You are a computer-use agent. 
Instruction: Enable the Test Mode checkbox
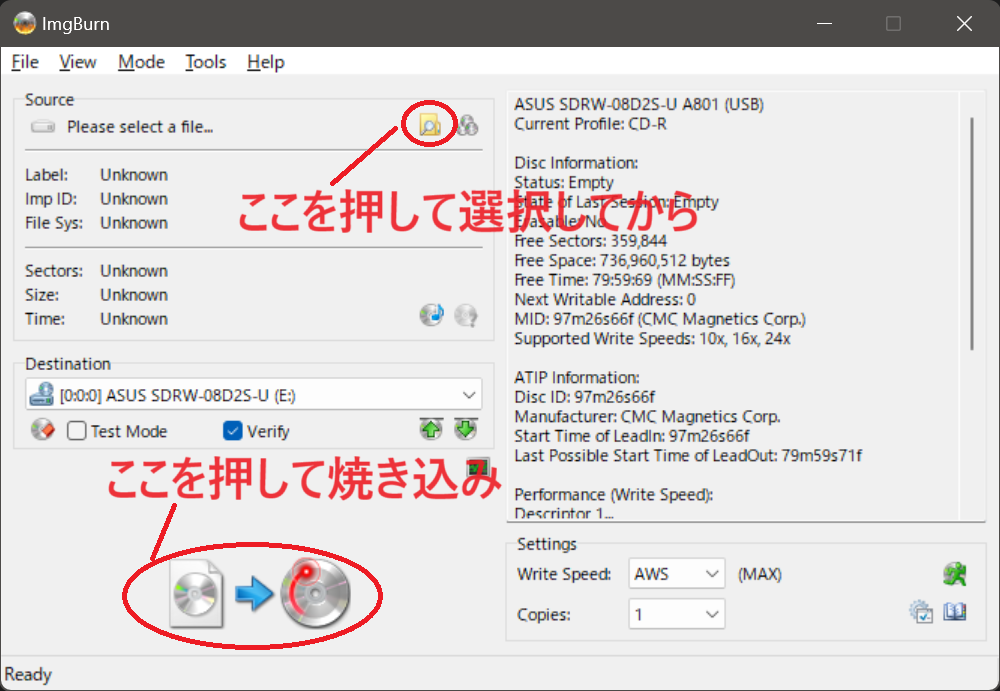(x=77, y=431)
